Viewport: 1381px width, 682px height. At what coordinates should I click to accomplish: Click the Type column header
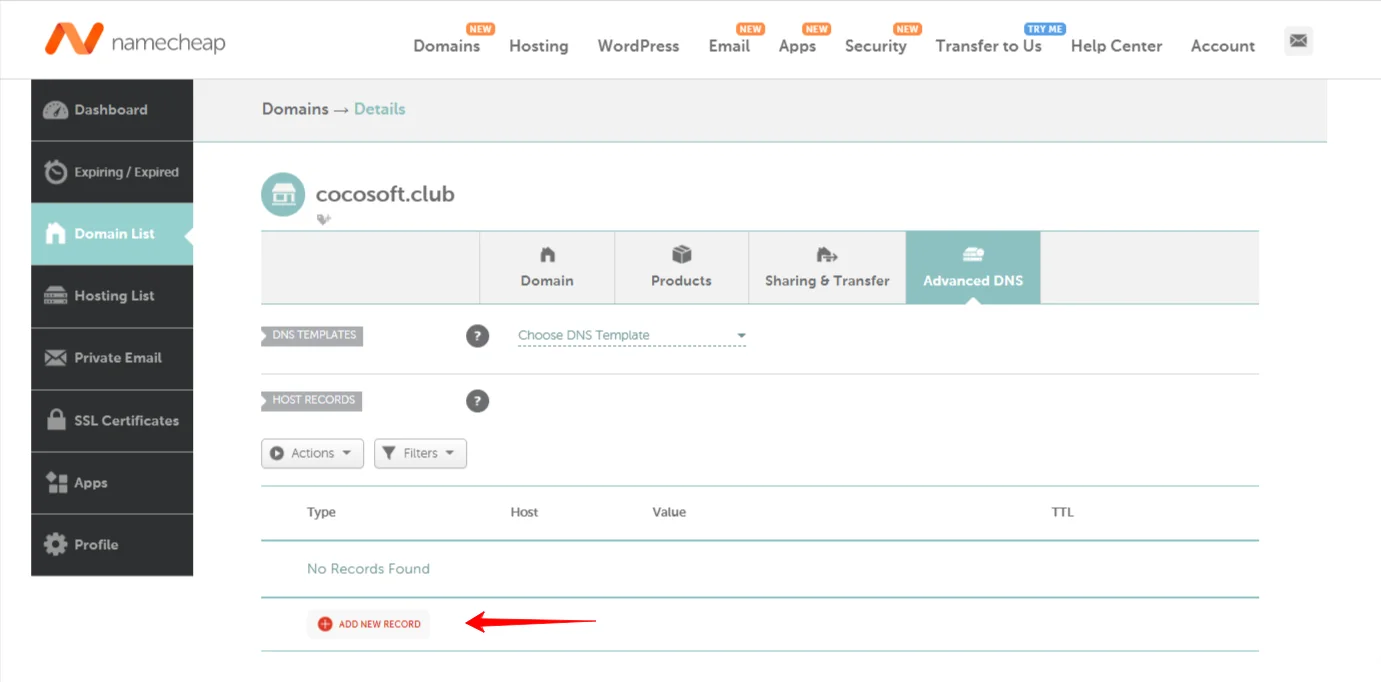(321, 512)
